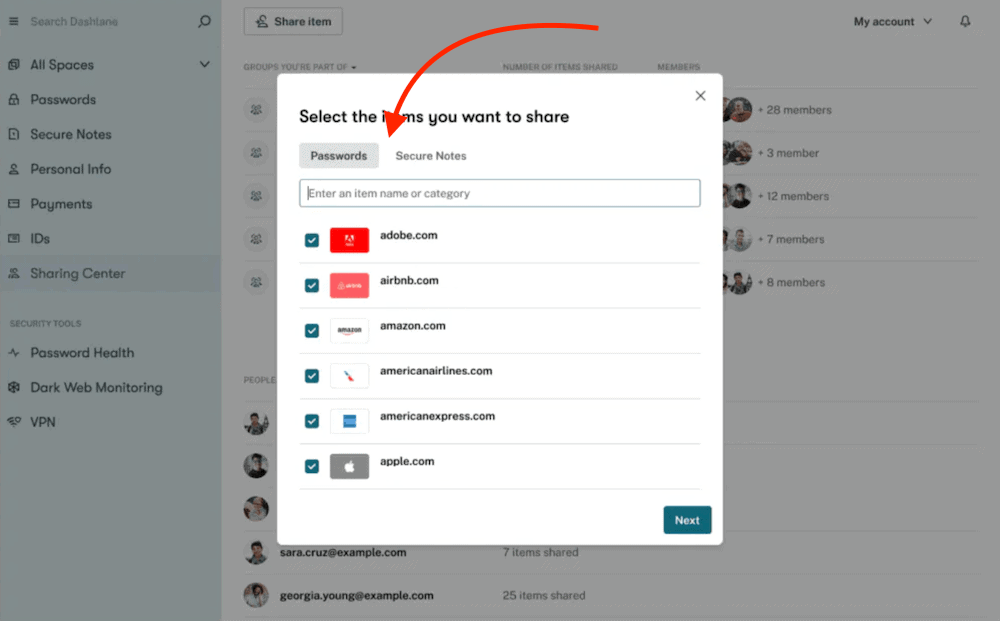Uncheck the americanairlines.com checkbox
The height and width of the screenshot is (621, 1000).
click(x=312, y=376)
